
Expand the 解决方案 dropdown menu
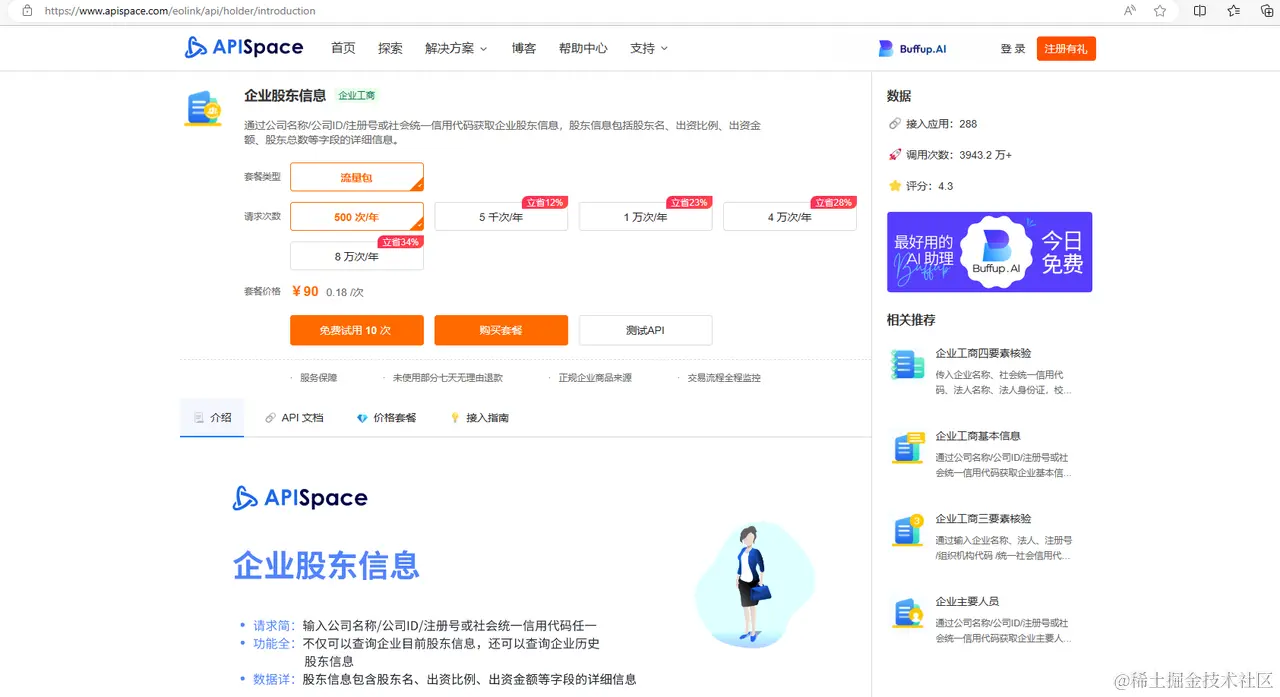pyautogui.click(x=456, y=48)
